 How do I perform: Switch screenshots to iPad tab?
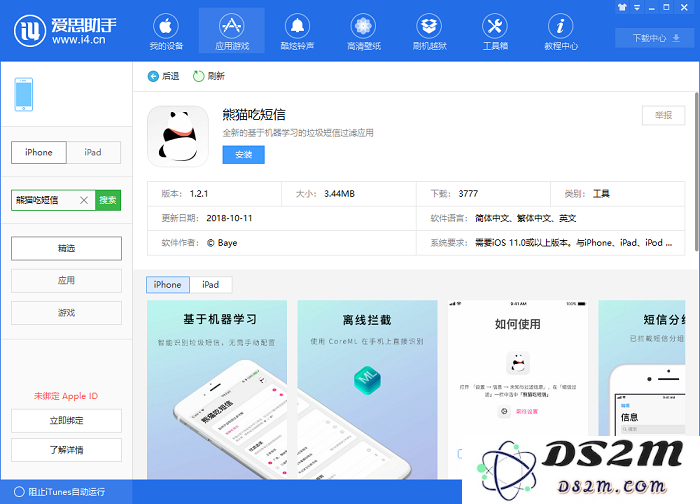[210, 284]
